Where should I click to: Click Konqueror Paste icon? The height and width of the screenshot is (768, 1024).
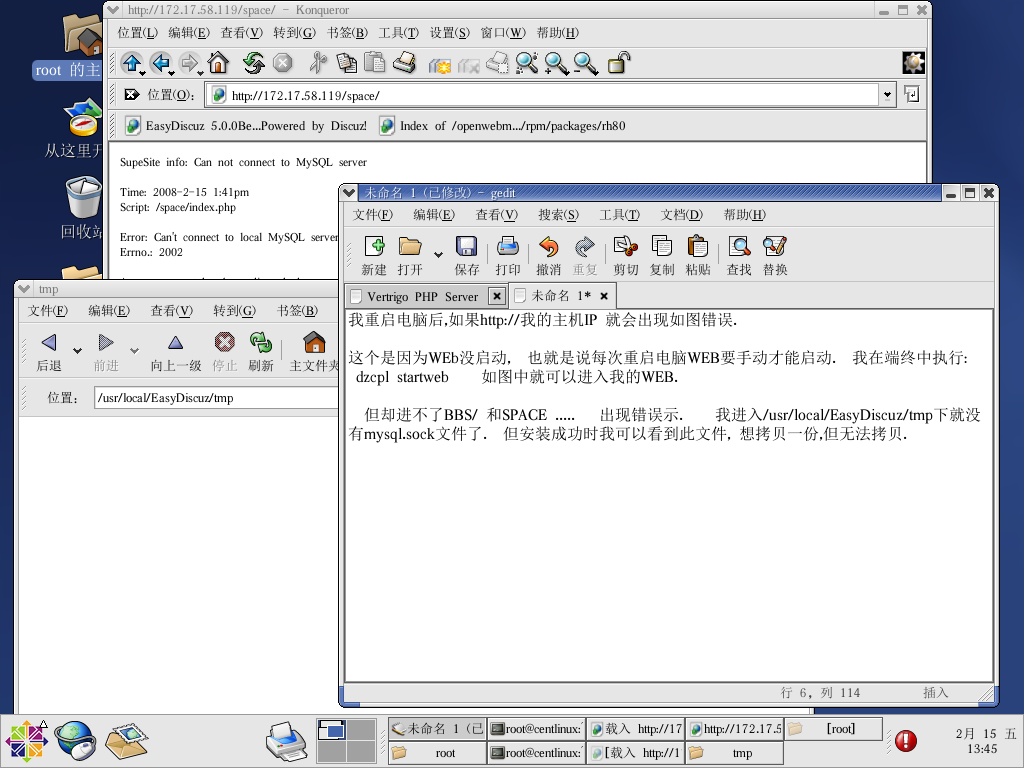tap(375, 63)
